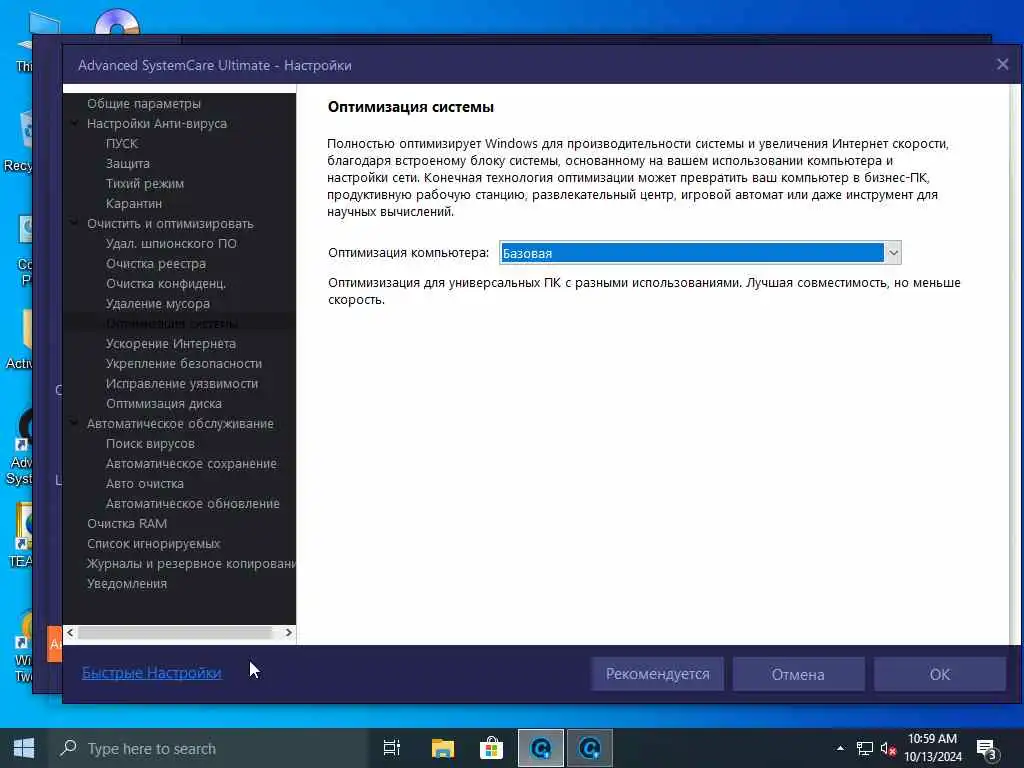This screenshot has height=768, width=1024.
Task: Show hidden system tray icons
Action: point(840,748)
